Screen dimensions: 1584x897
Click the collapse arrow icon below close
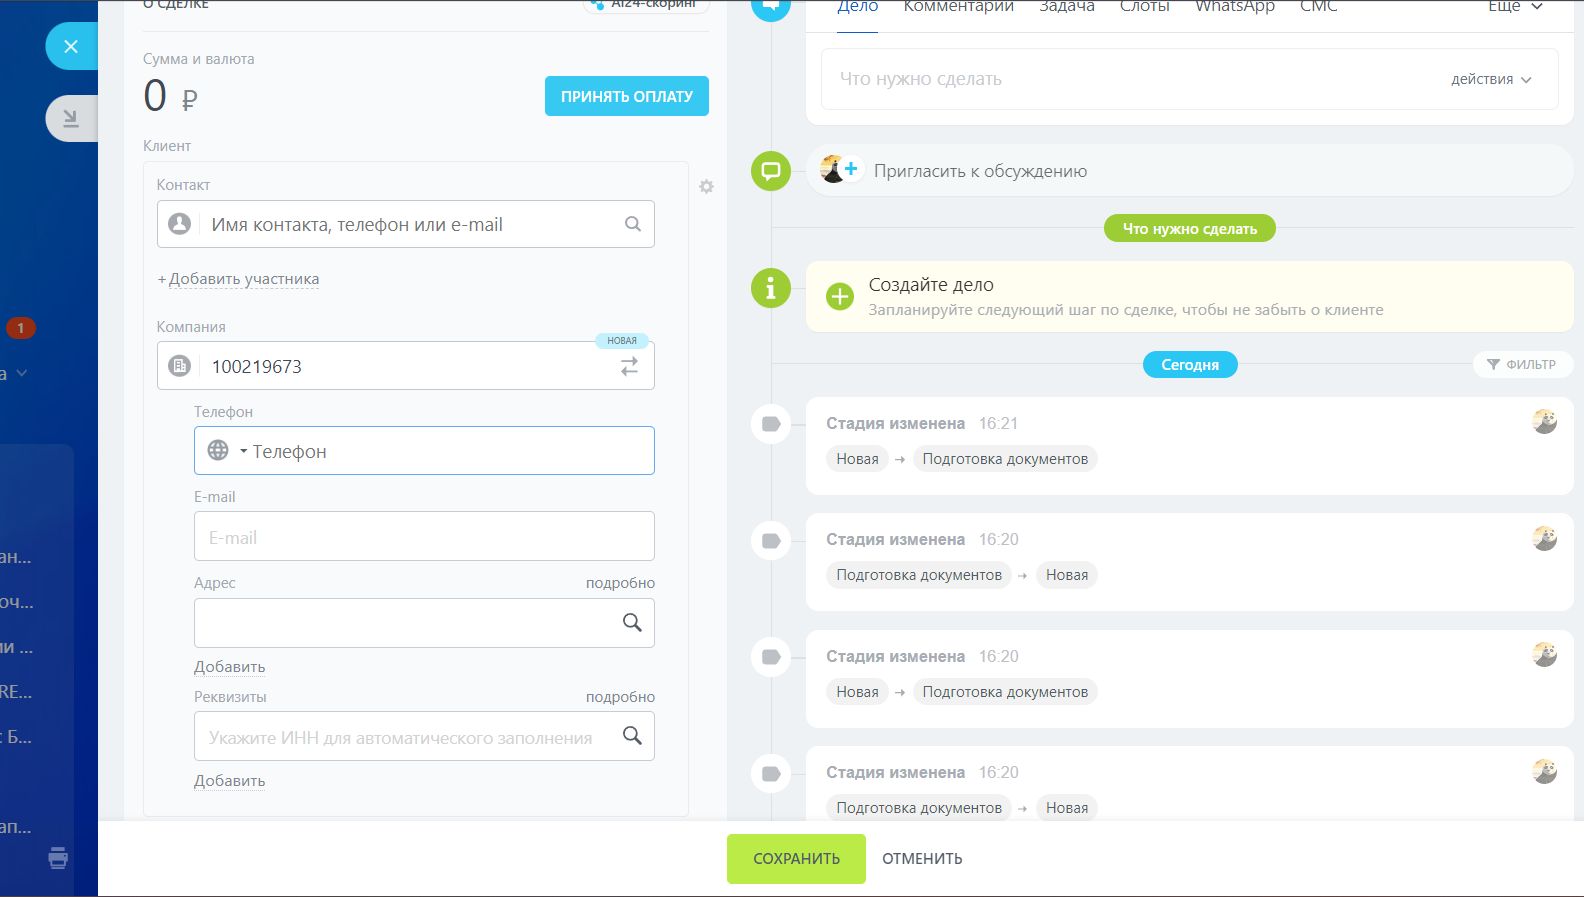point(70,118)
